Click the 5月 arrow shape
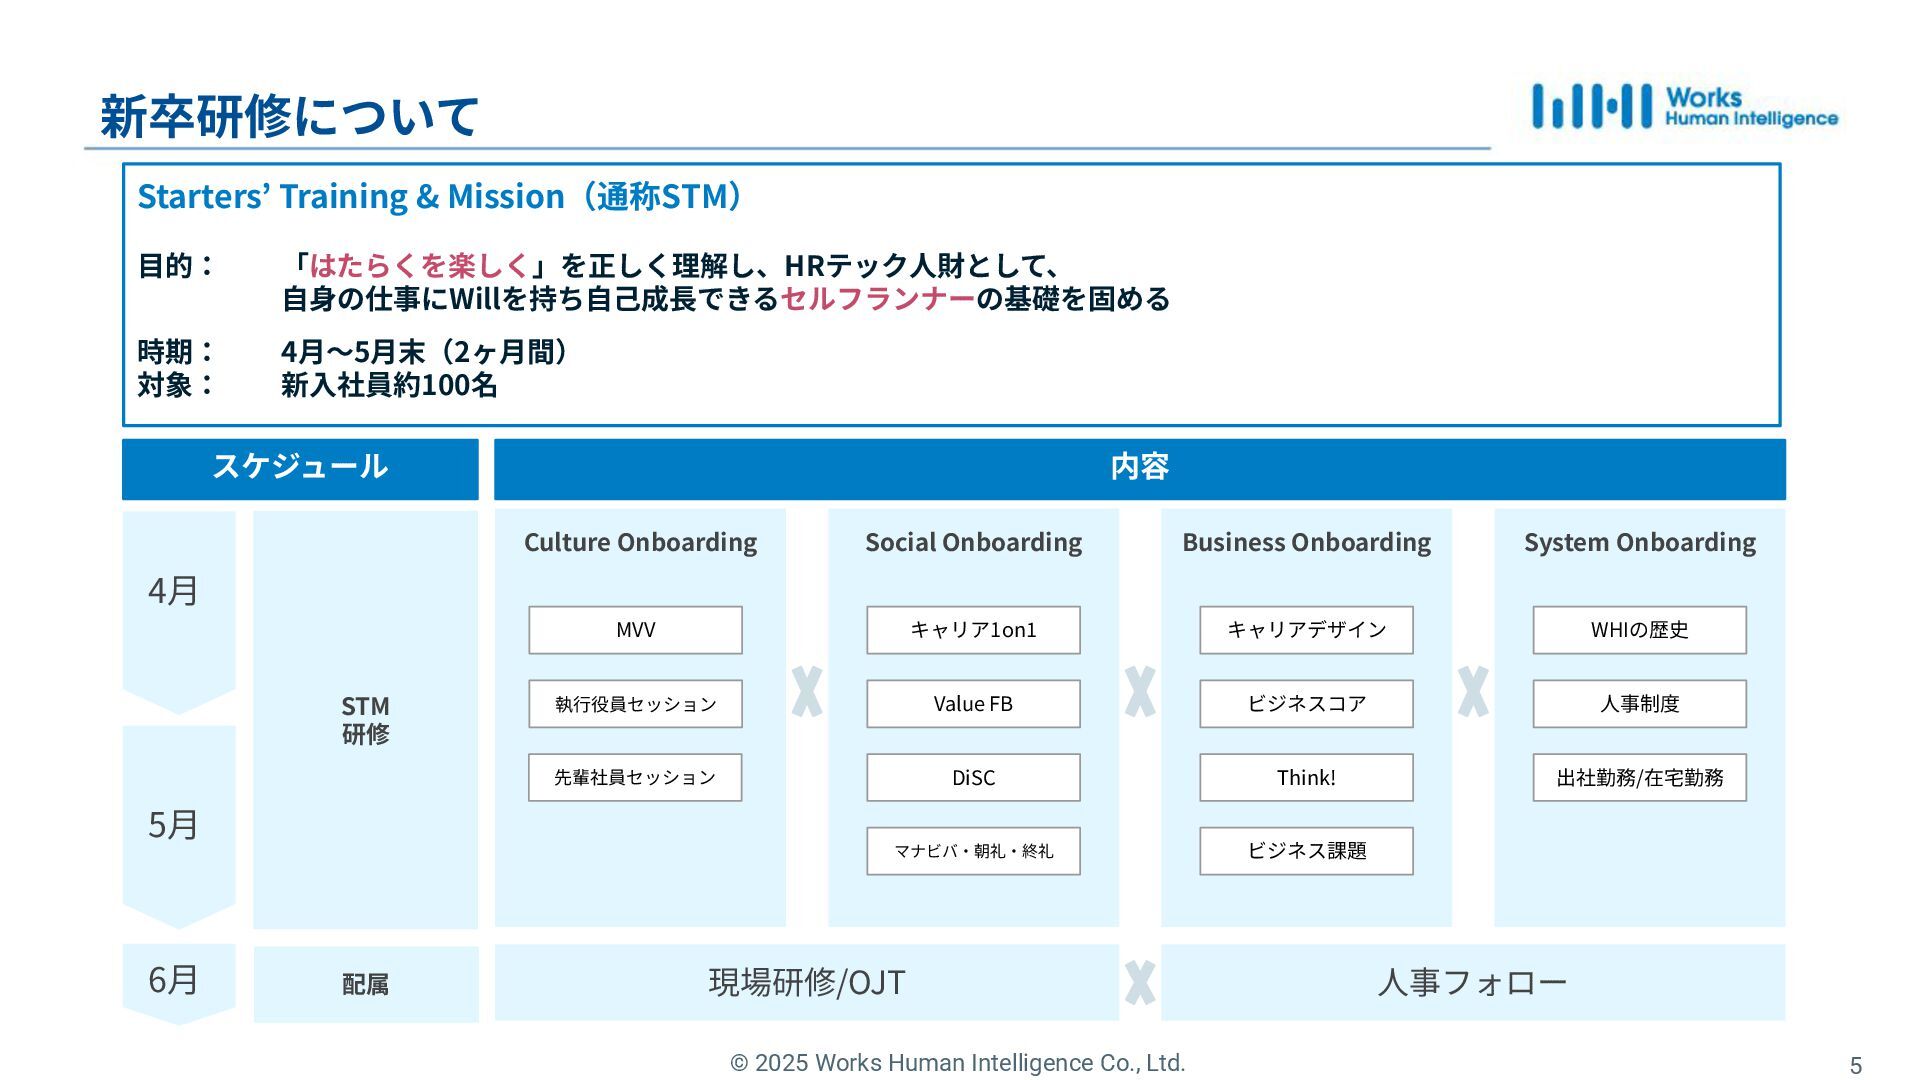 point(178,824)
